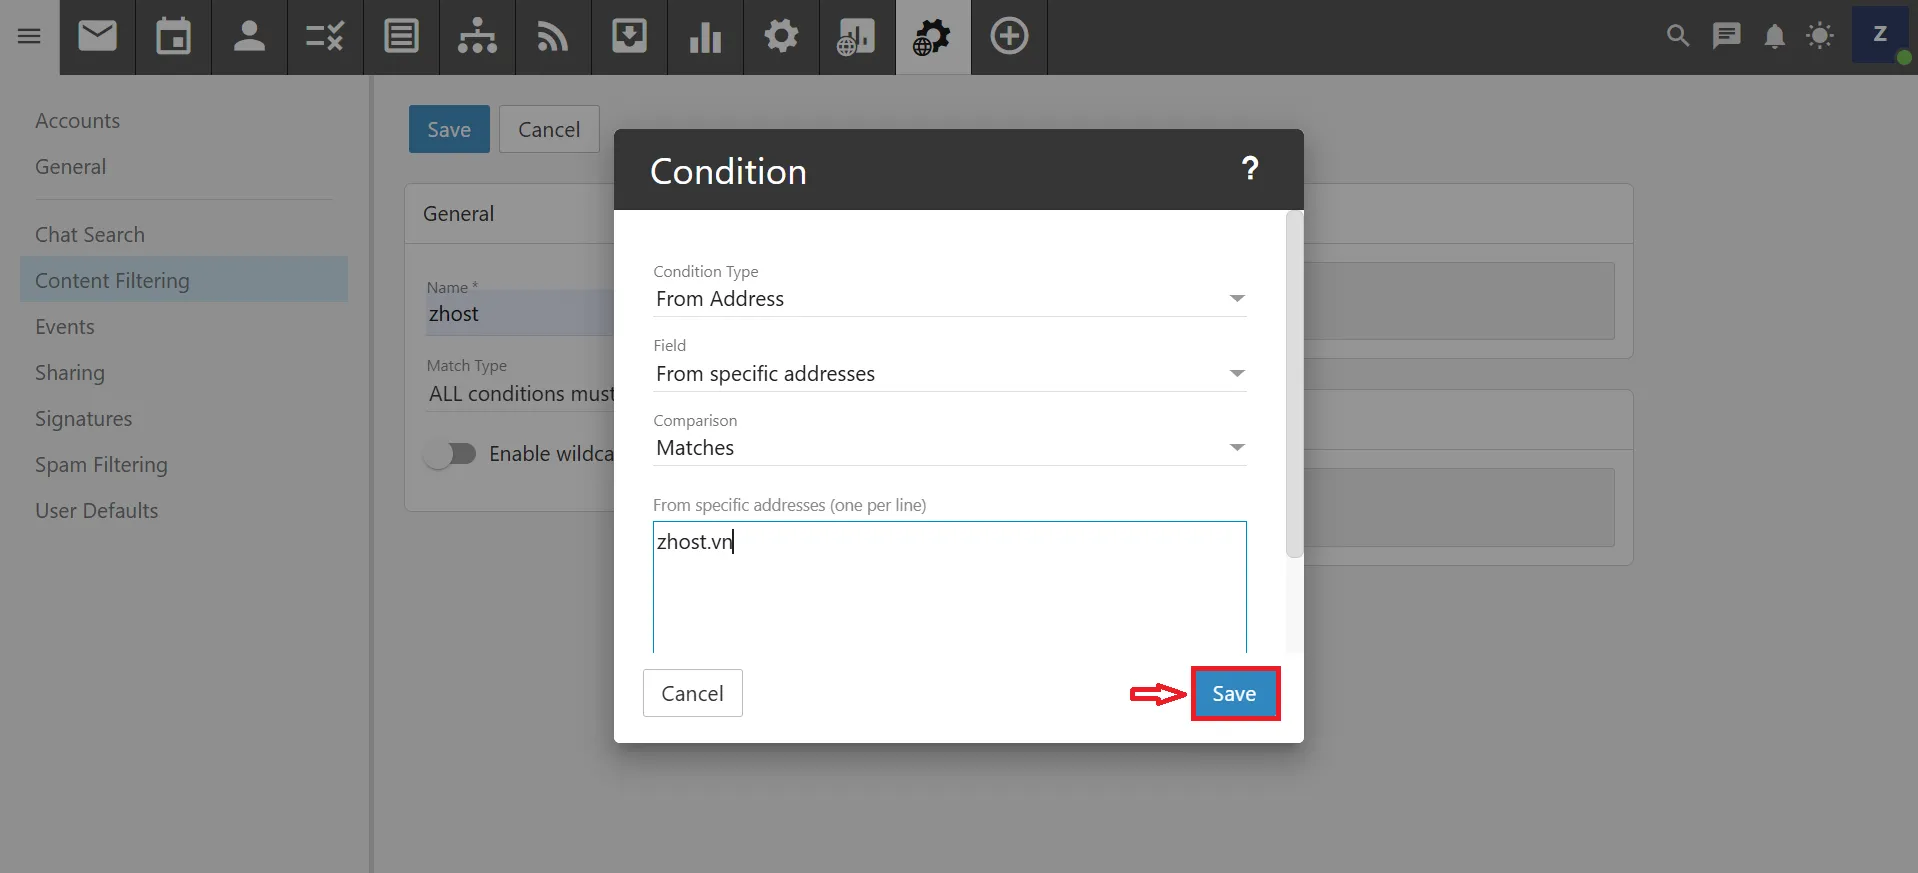Open the Notes icon in top bar

click(401, 37)
